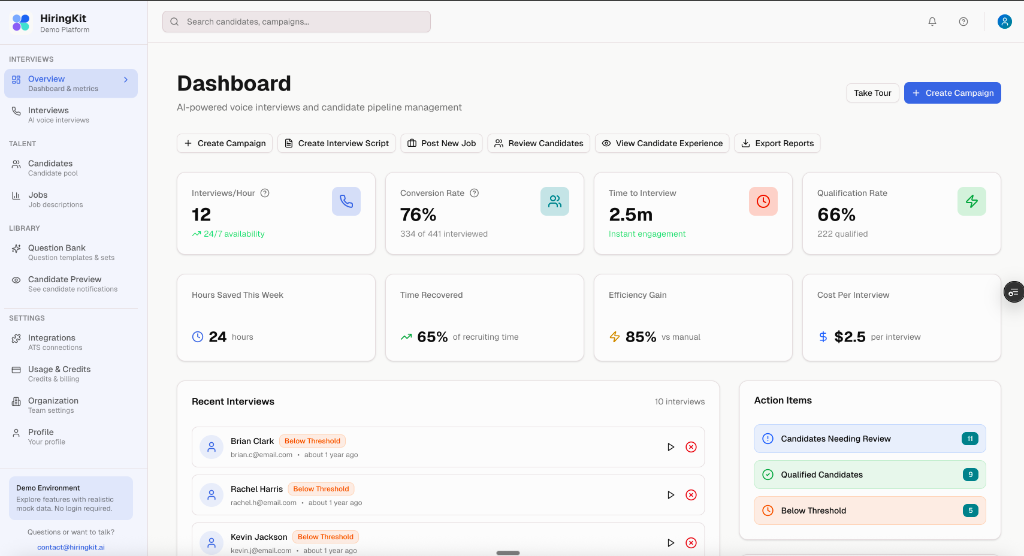The image size is (1024, 556).
Task: Click the floating side widget icon
Action: 1013,292
